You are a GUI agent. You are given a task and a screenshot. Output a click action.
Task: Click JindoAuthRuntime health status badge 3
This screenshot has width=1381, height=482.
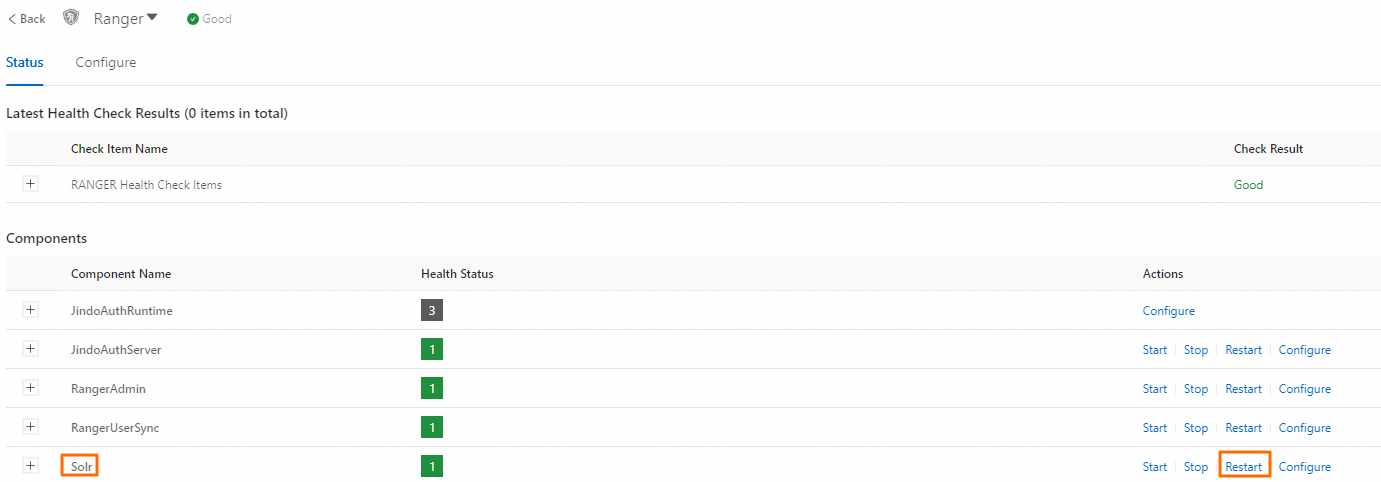coord(432,311)
